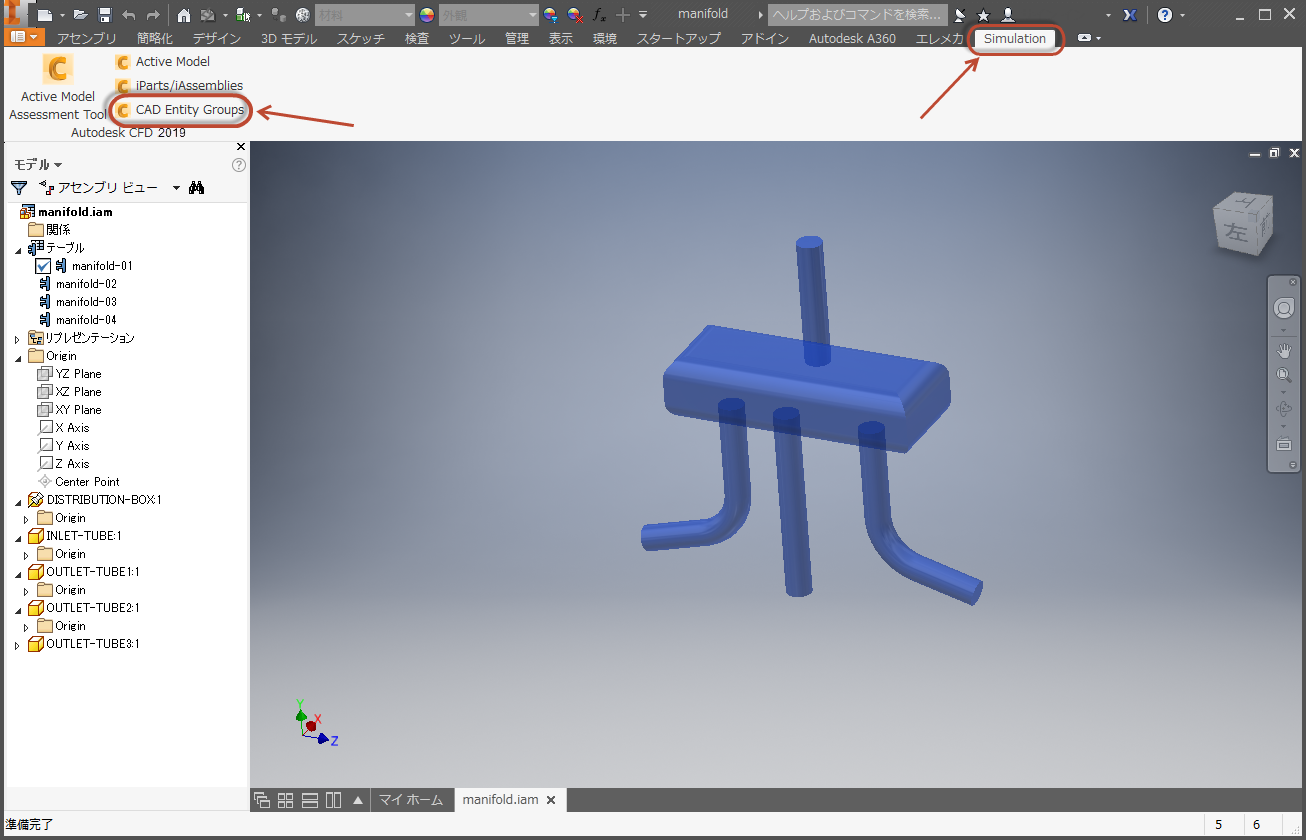Click the Look At tool in navigation bar
Screen dimensions: 1306x840
coord(1284,443)
